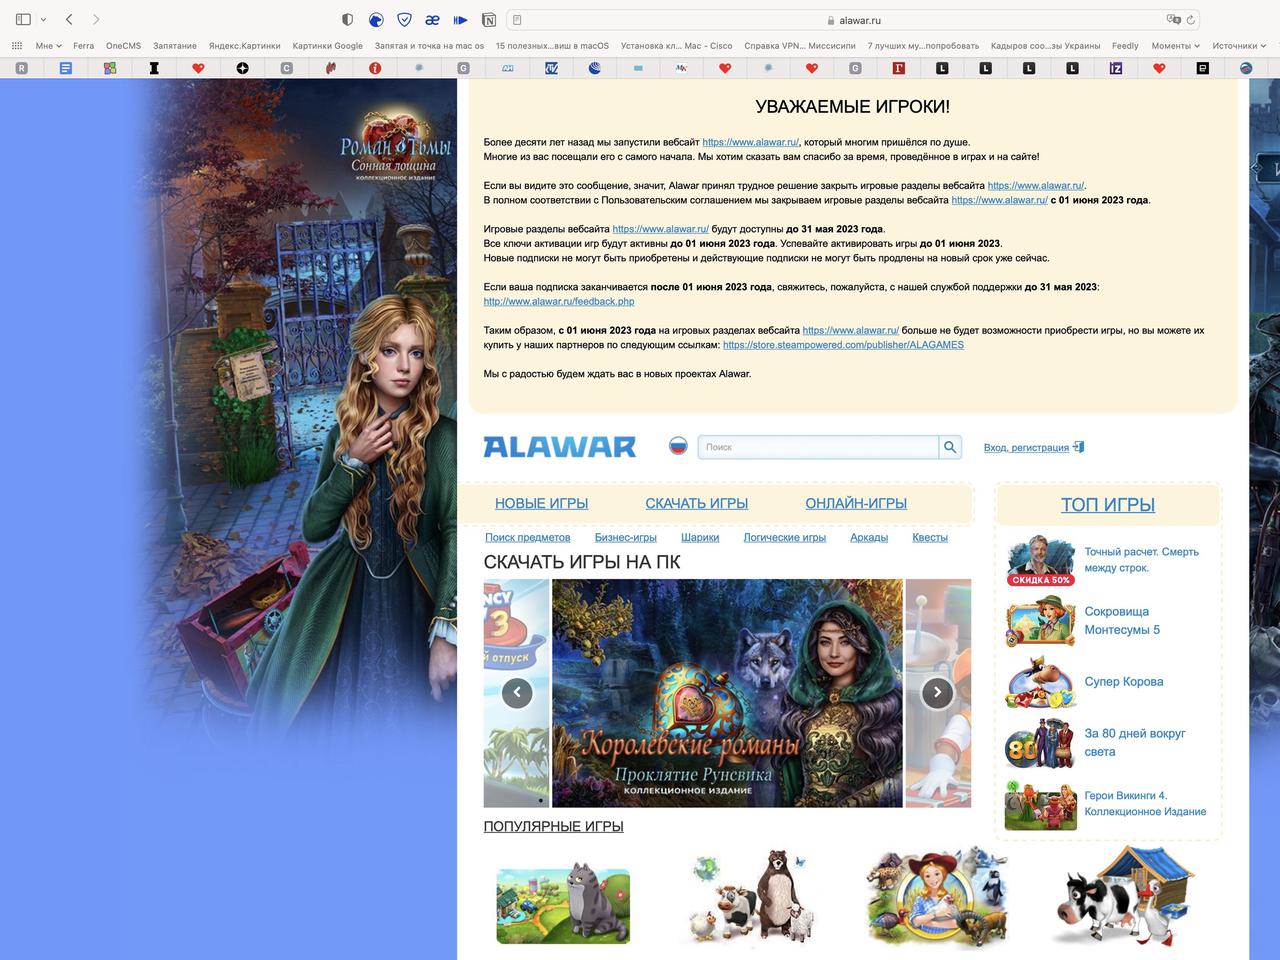This screenshot has height=960, width=1280.
Task: Click the privacy shield half-circle icon
Action: pos(347,19)
